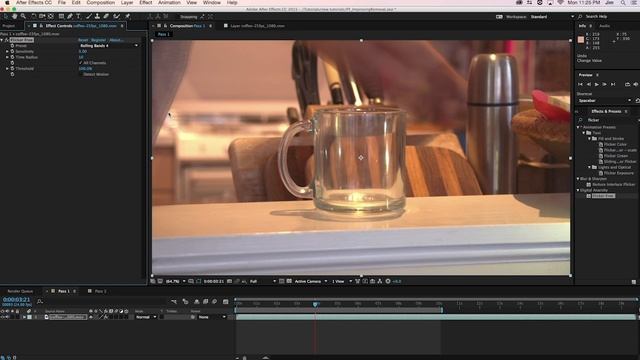Click the Toggle Transparency Grid icon

[x=289, y=281]
